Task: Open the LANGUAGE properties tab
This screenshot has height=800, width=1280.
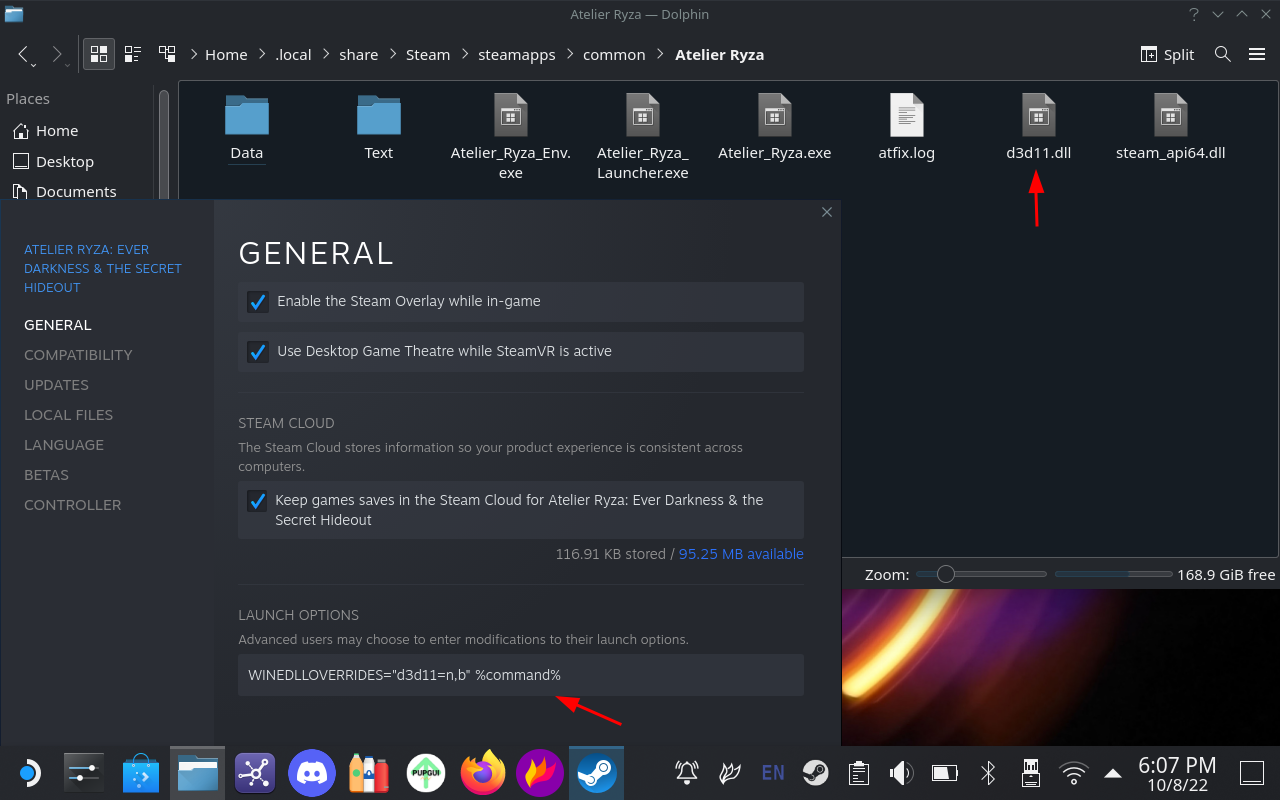Action: 64,445
